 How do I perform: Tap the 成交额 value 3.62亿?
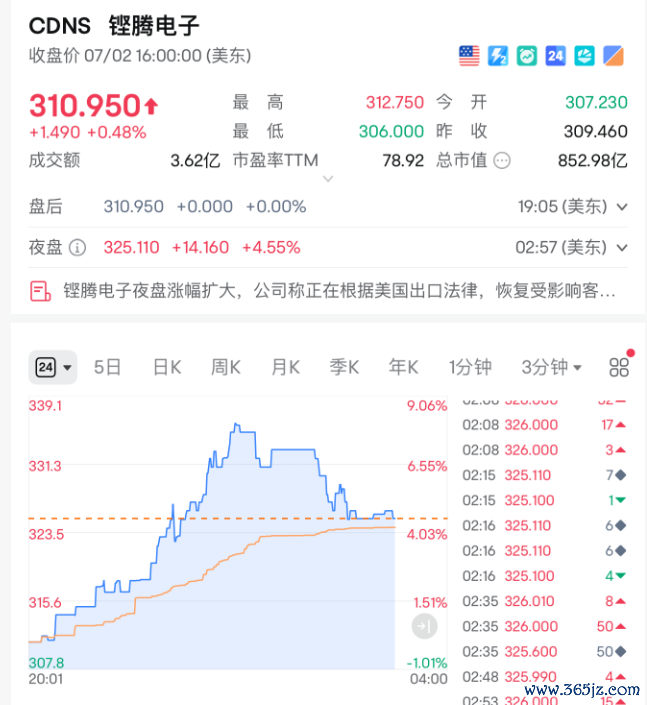(195, 161)
